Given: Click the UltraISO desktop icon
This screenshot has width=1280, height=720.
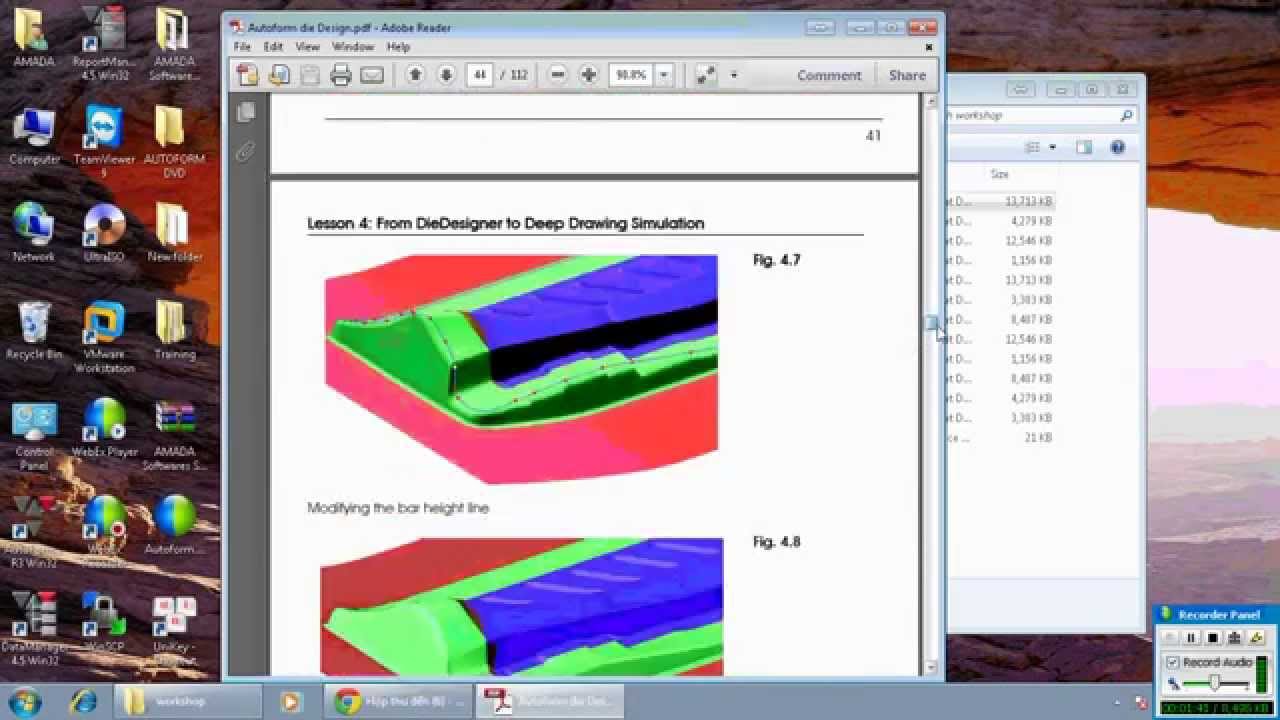Looking at the screenshot, I should click(x=104, y=233).
